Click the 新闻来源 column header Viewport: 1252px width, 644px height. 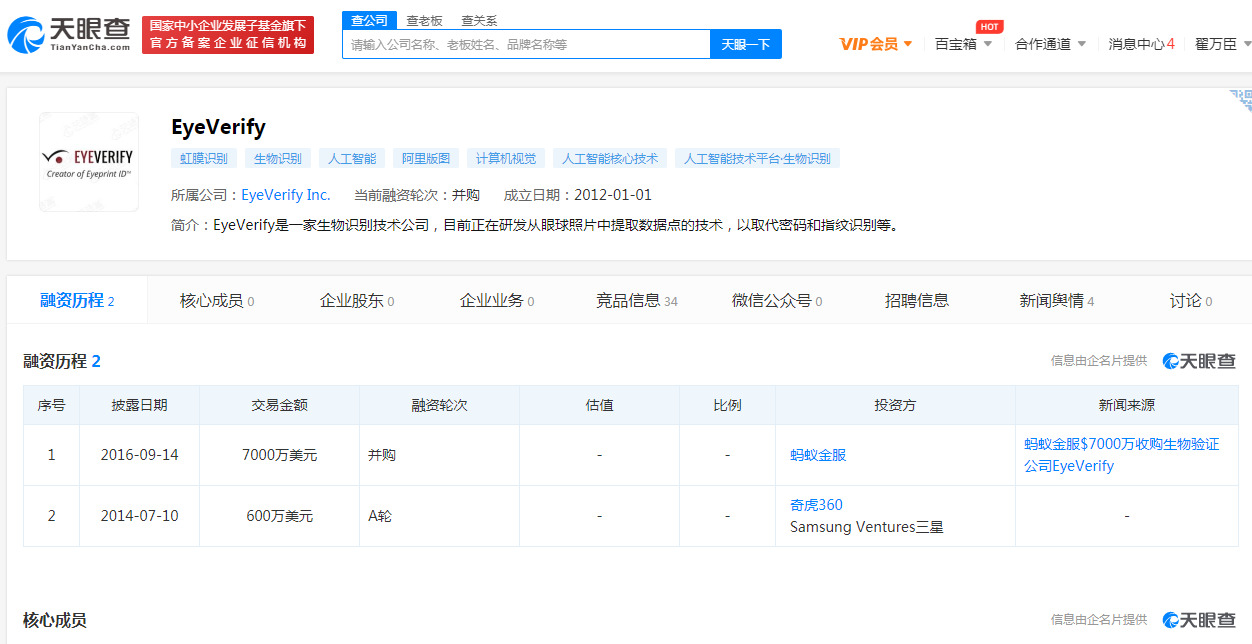click(1127, 405)
